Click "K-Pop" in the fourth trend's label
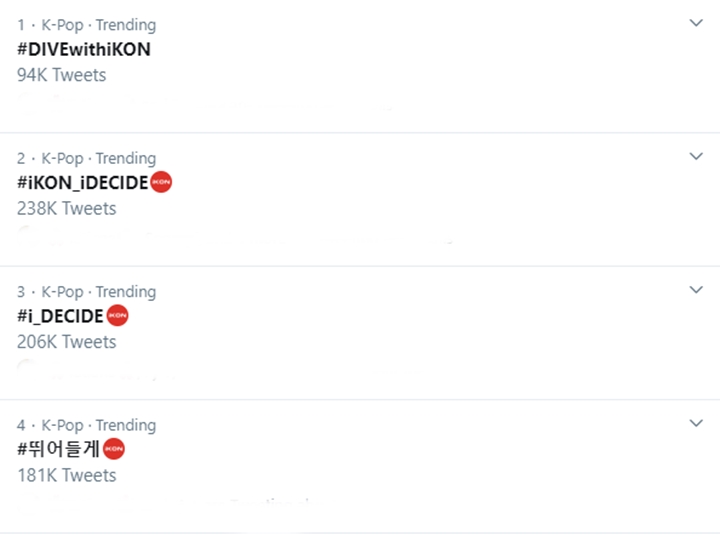Image resolution: width=720 pixels, height=535 pixels. (62, 425)
